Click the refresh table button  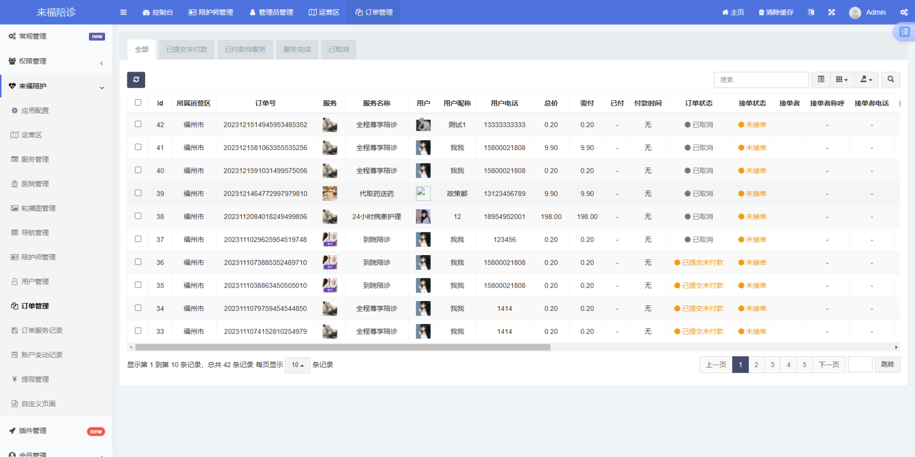(x=136, y=79)
